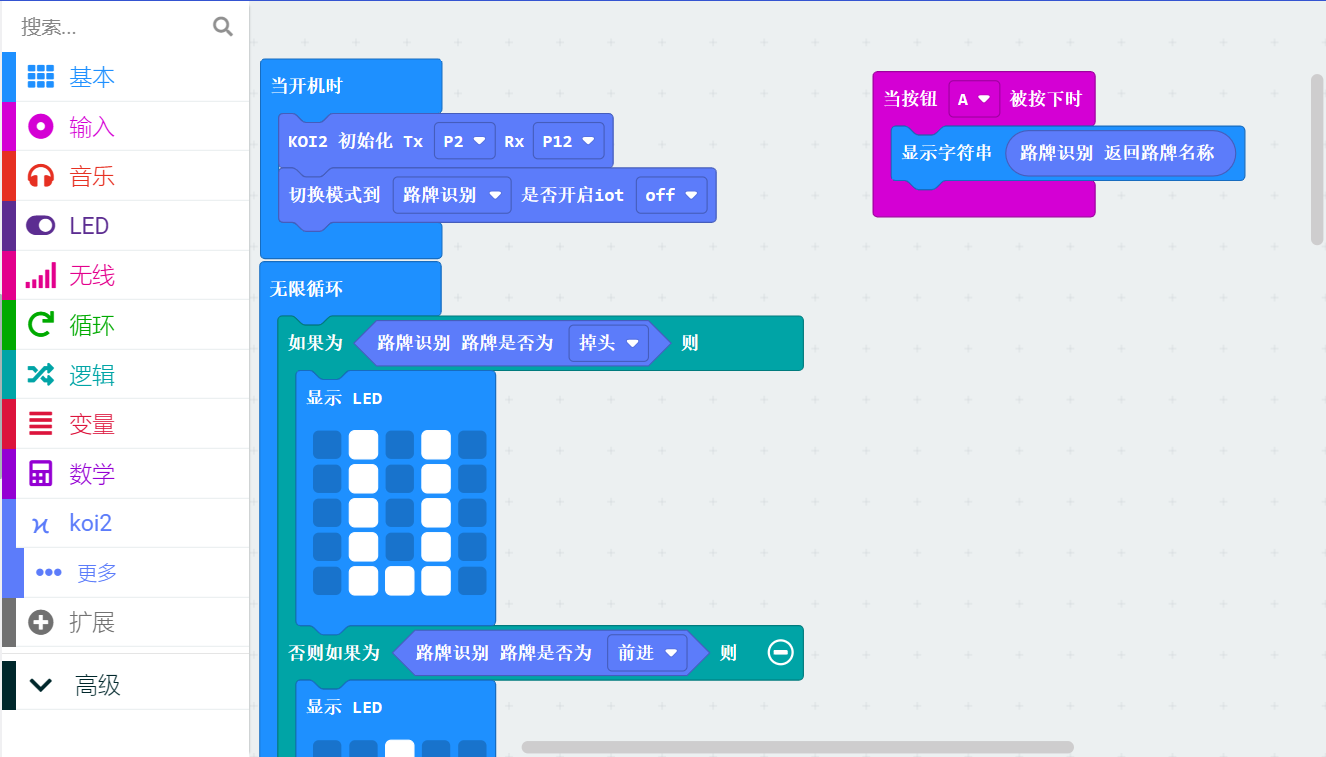The width and height of the screenshot is (1326, 757).
Task: Click the 否则如果为 label
Action: point(334,652)
